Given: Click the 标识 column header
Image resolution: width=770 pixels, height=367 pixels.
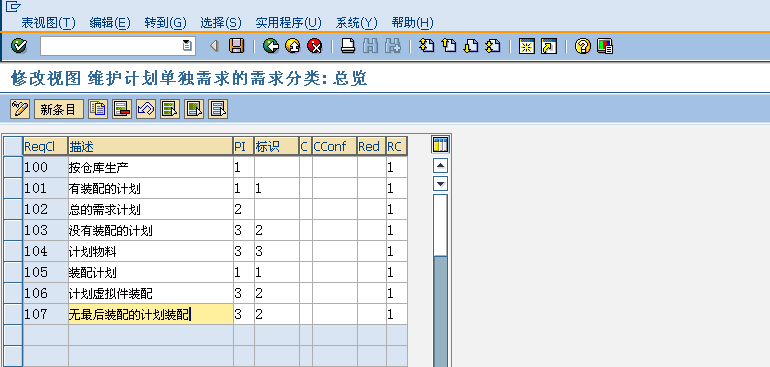Looking at the screenshot, I should coord(276,146).
